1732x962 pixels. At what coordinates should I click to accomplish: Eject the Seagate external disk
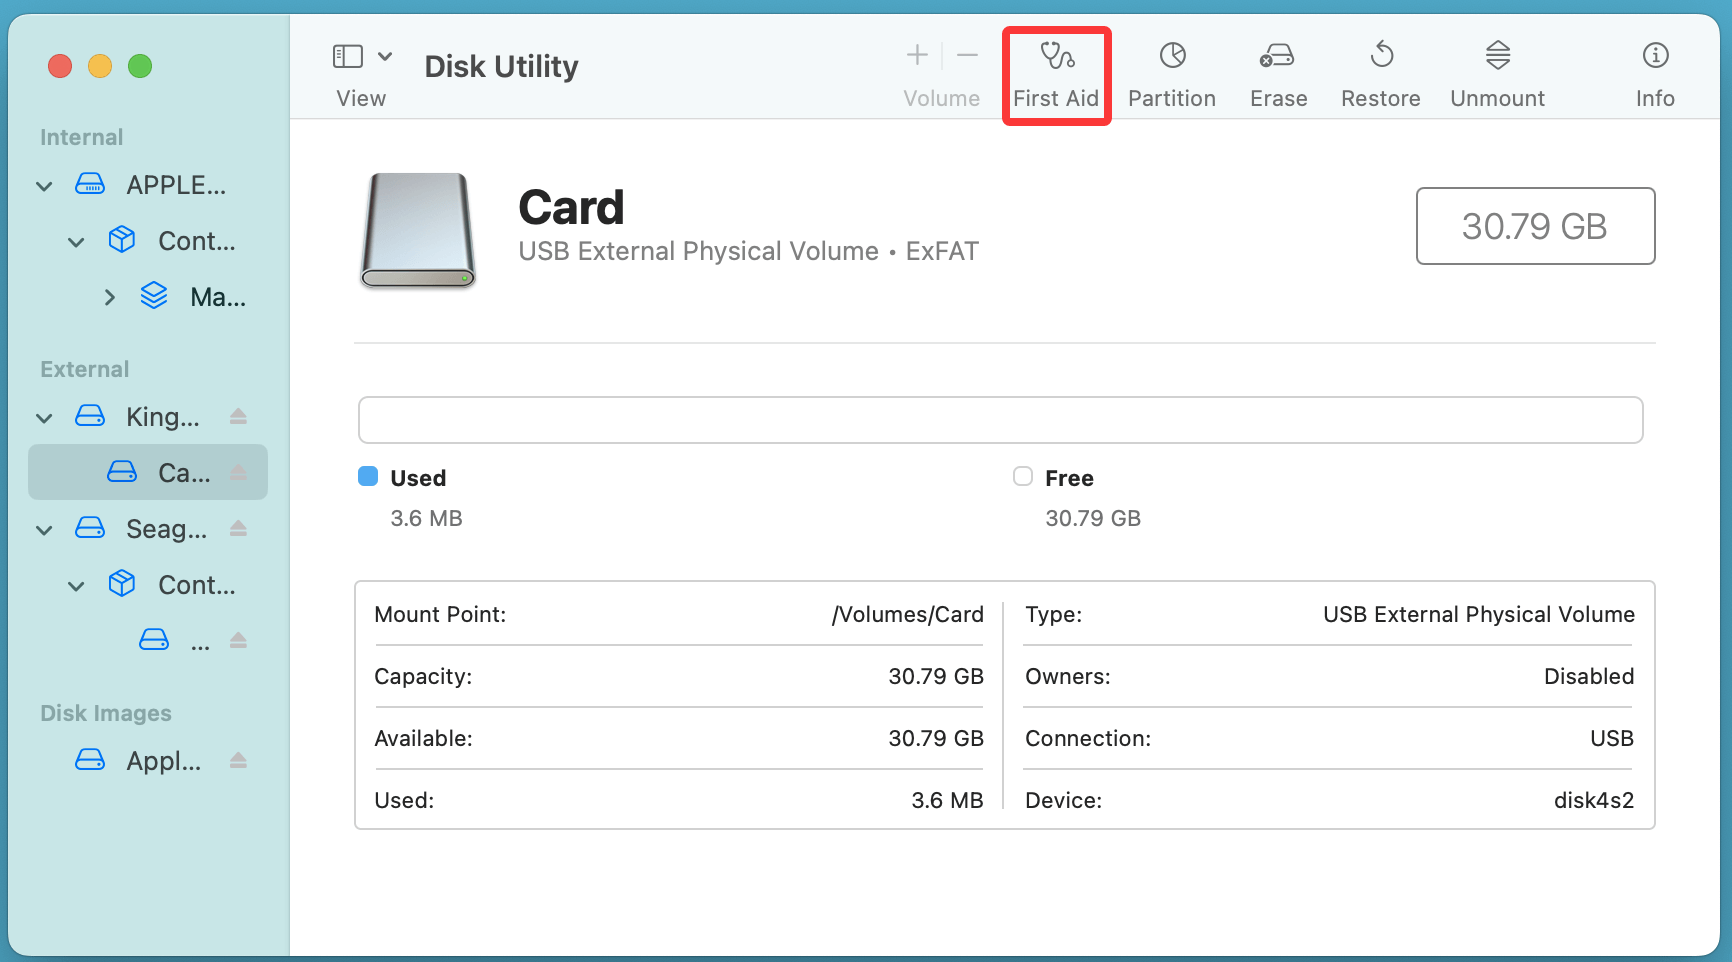pos(238,529)
